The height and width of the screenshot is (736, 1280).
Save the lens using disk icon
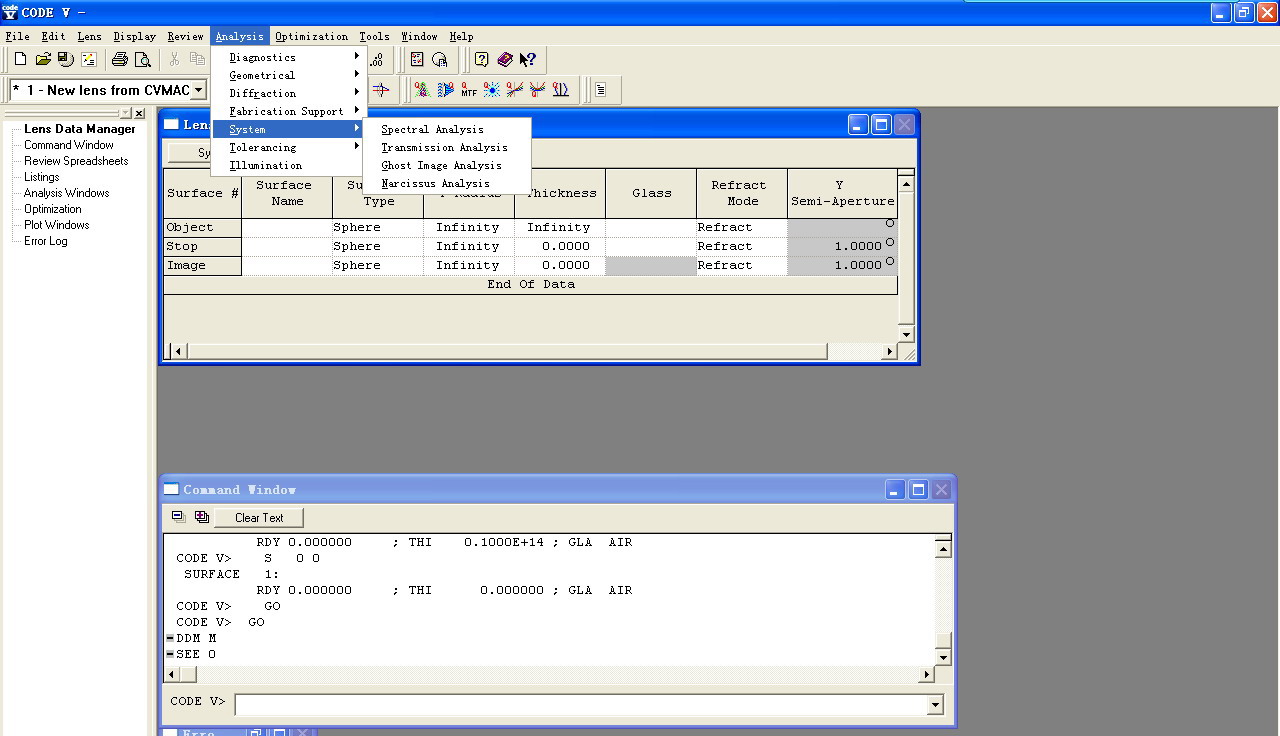65,60
